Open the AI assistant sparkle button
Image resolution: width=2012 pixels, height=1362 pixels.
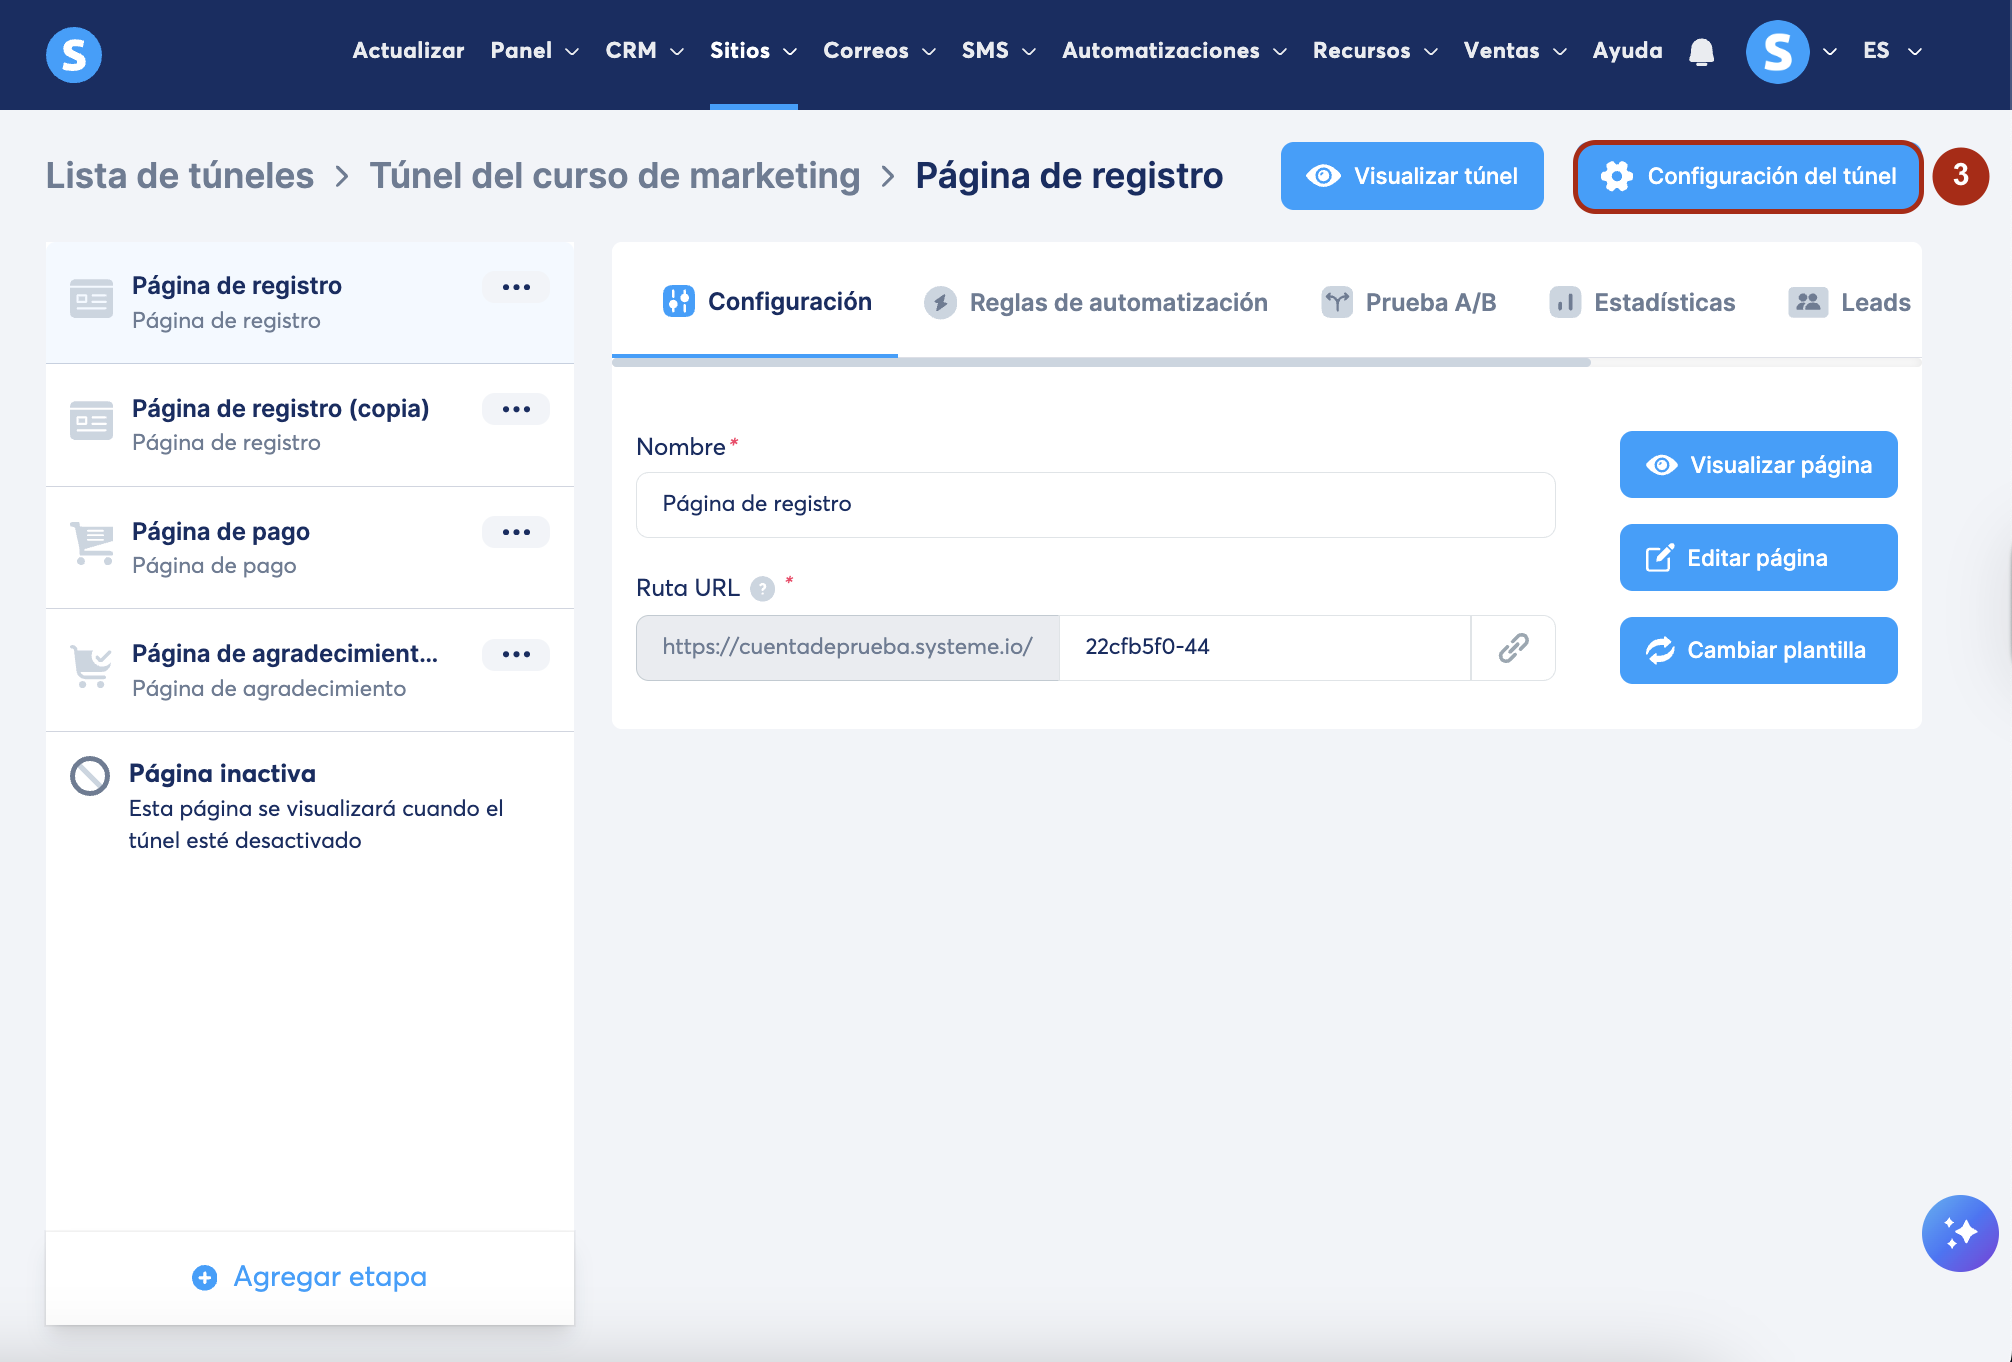[1959, 1233]
